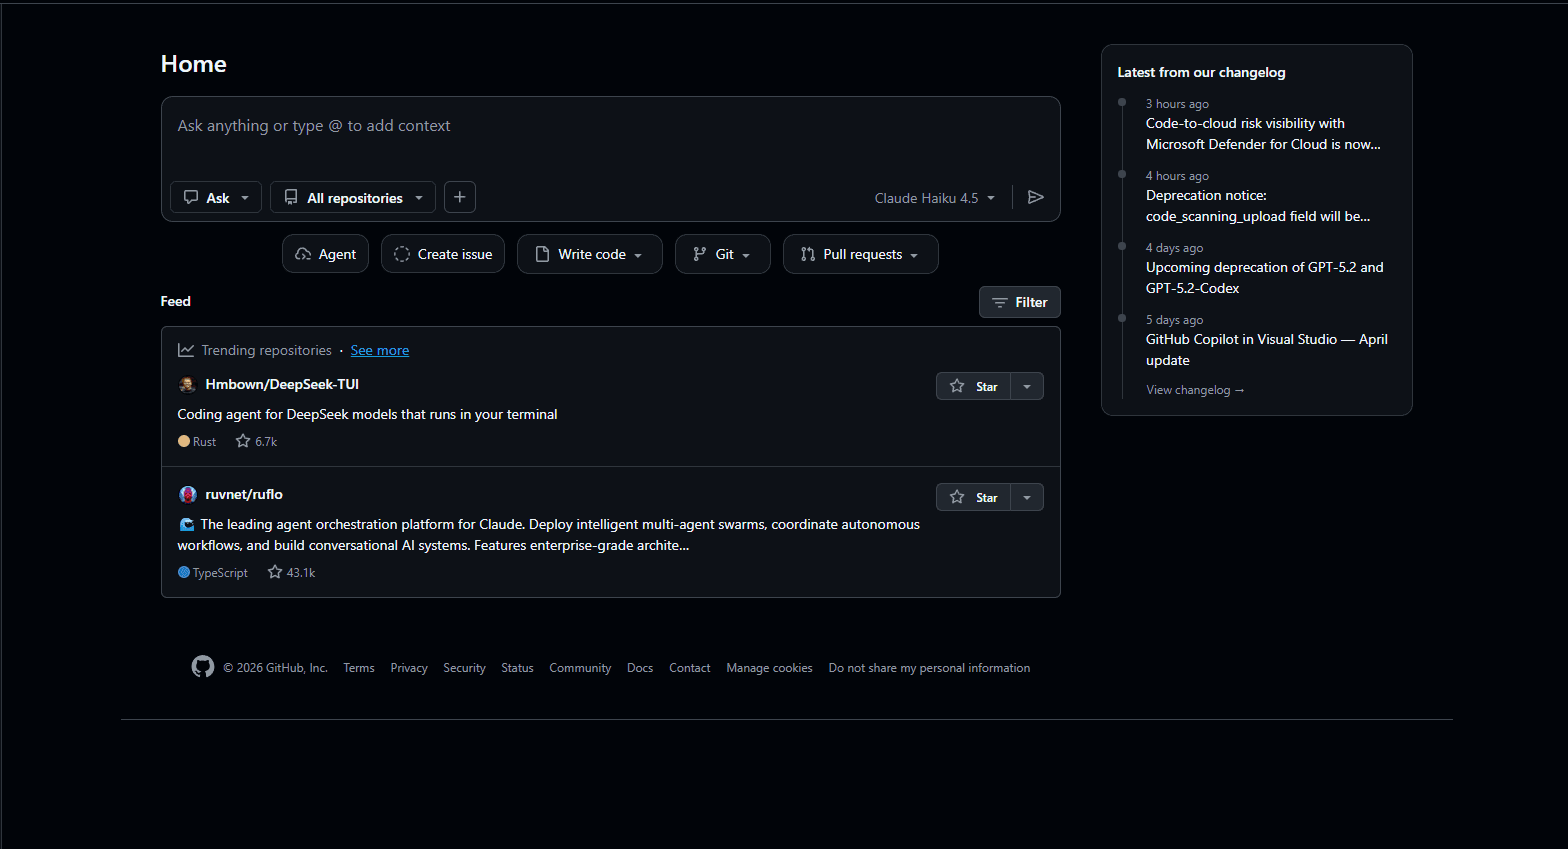Click Do not share my personal information
Screen dimensions: 1568x849
click(x=929, y=668)
